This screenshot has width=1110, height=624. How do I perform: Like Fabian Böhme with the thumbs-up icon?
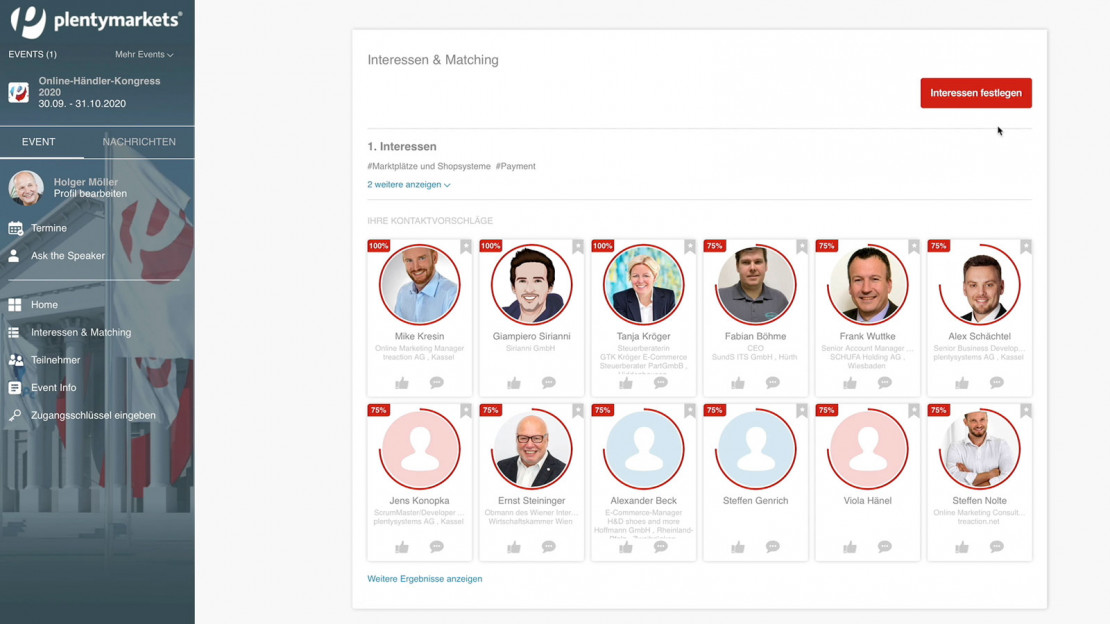tap(738, 383)
